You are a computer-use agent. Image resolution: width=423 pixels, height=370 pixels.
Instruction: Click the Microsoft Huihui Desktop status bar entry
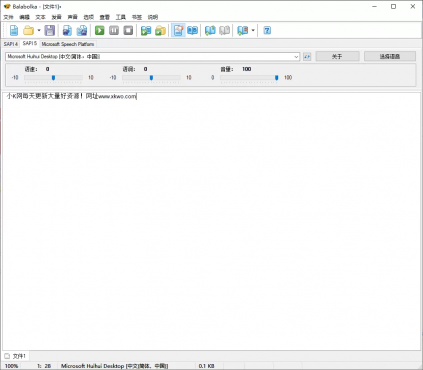114,366
